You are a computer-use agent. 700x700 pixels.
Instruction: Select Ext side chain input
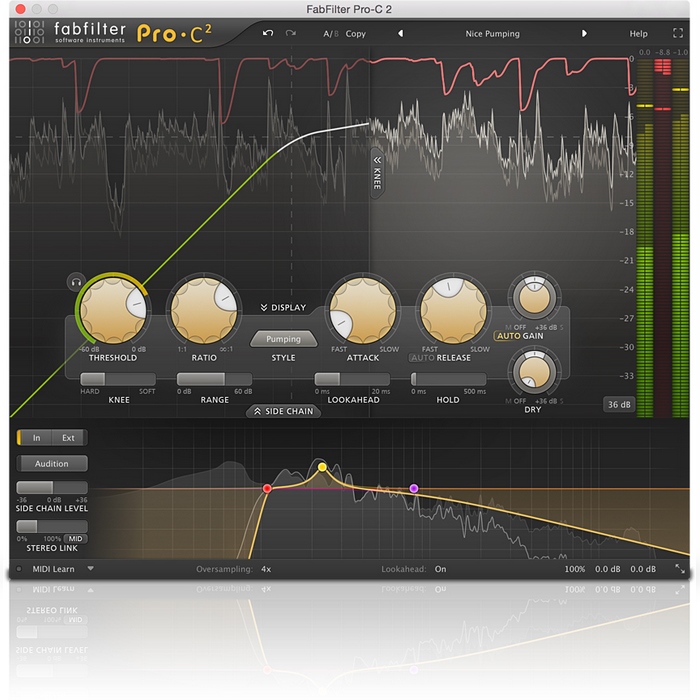click(68, 437)
